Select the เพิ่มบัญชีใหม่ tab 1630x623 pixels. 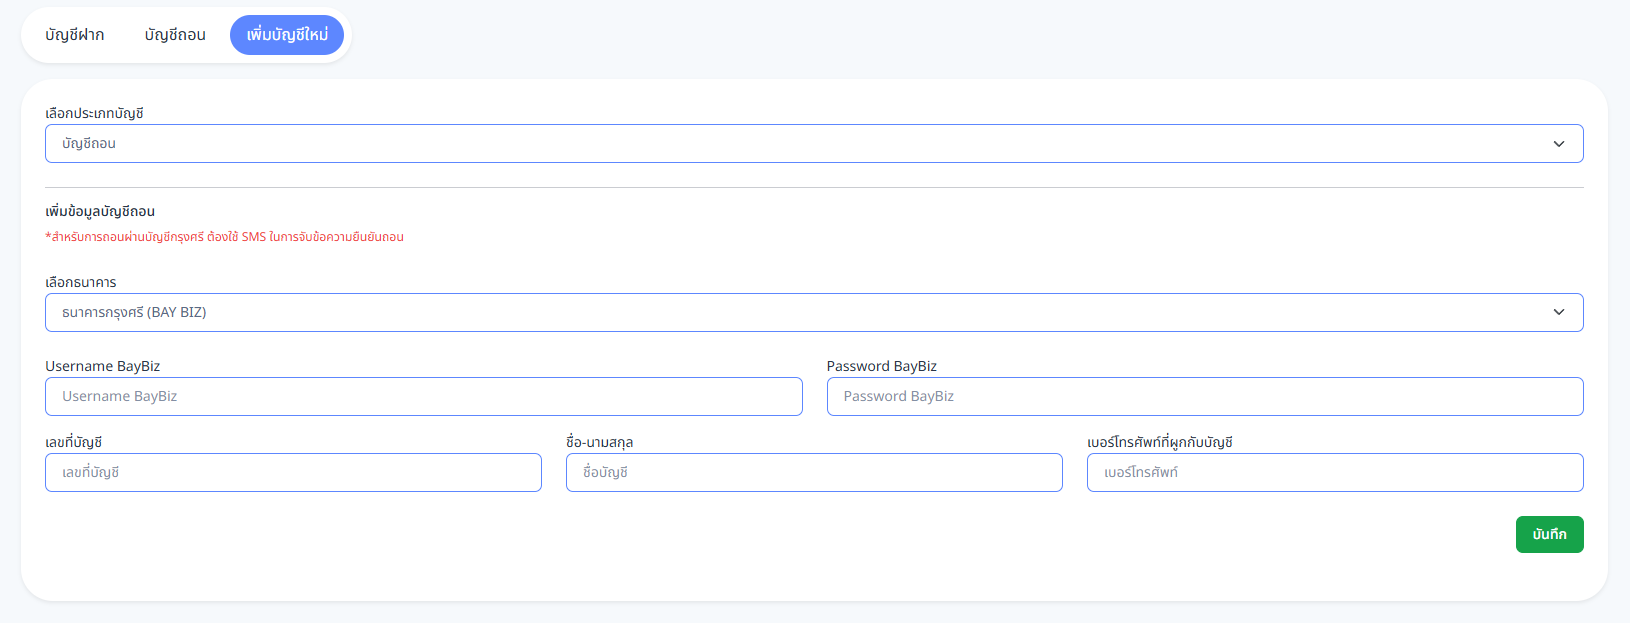coord(287,35)
